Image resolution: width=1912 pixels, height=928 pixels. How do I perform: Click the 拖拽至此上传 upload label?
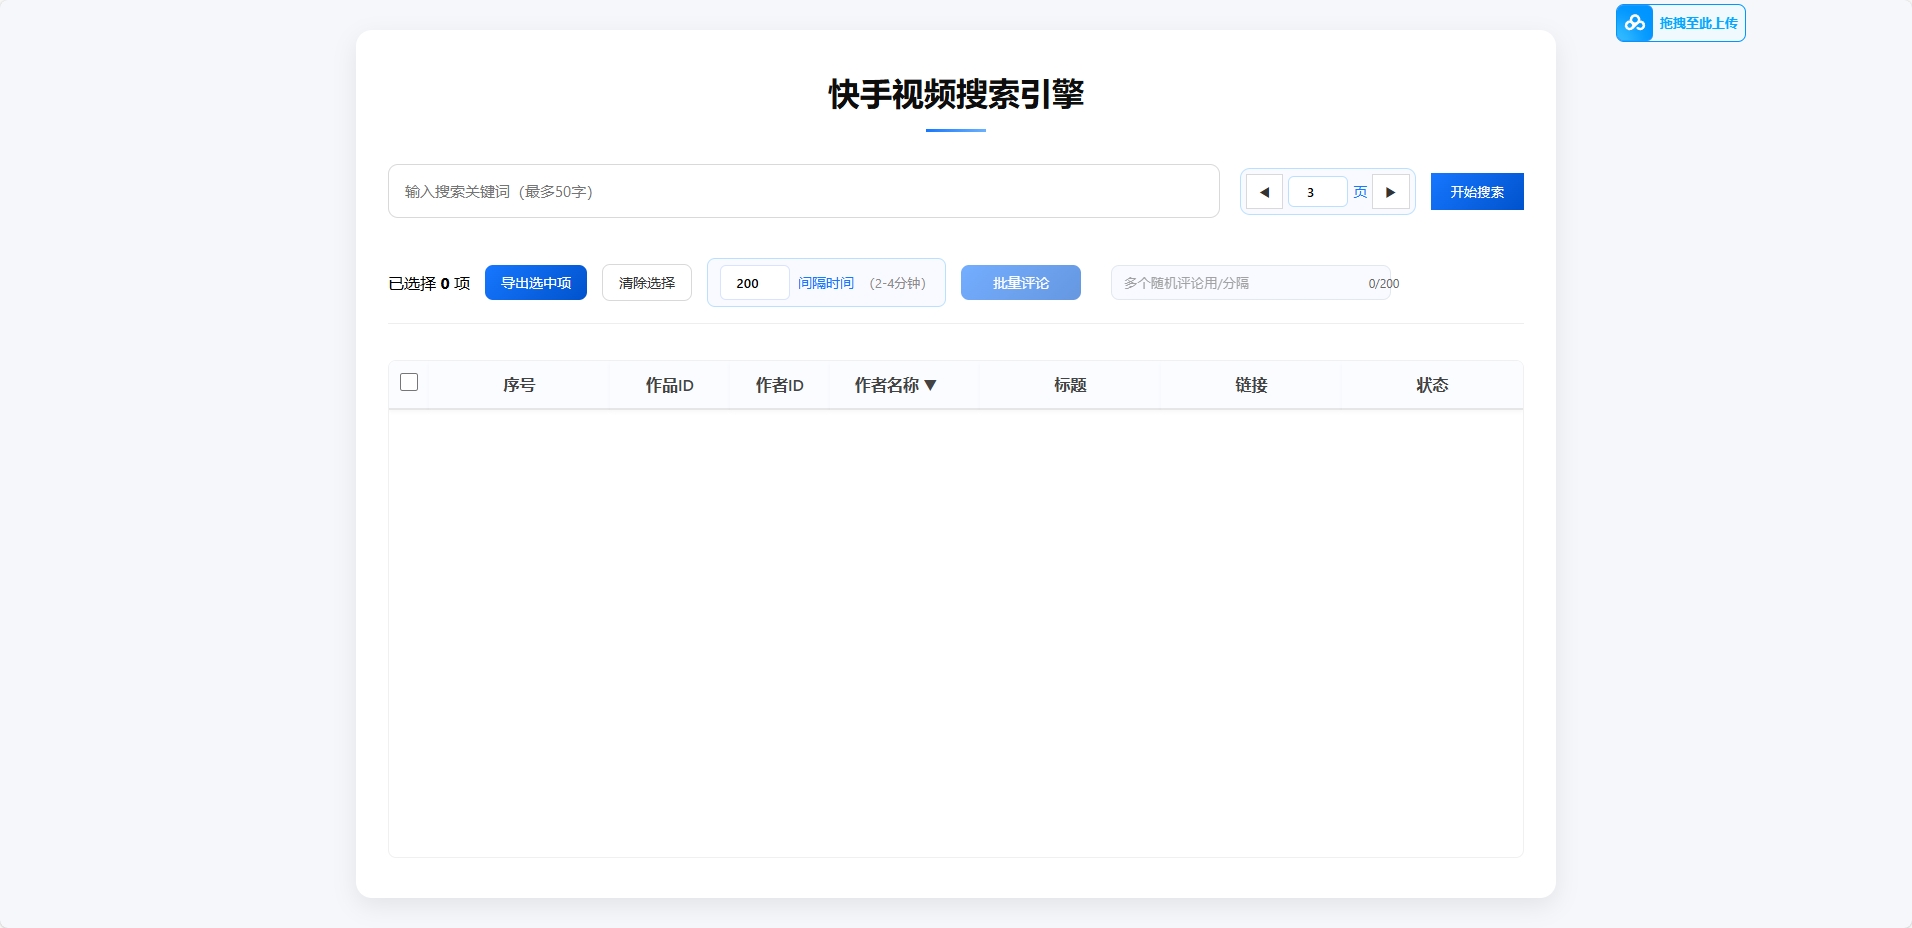point(1698,23)
